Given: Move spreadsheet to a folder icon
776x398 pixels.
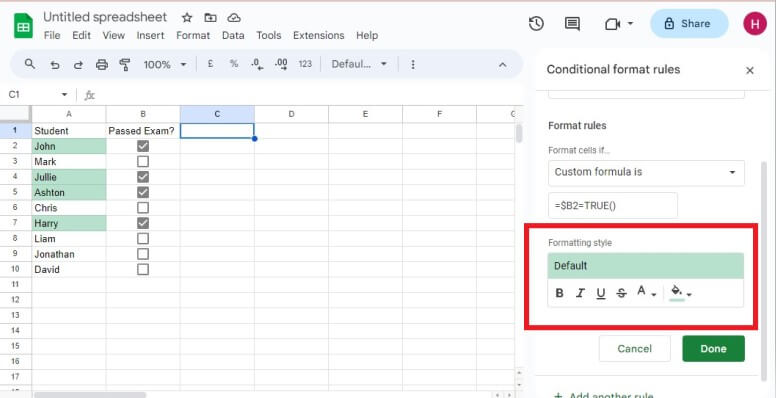Looking at the screenshot, I should [210, 18].
